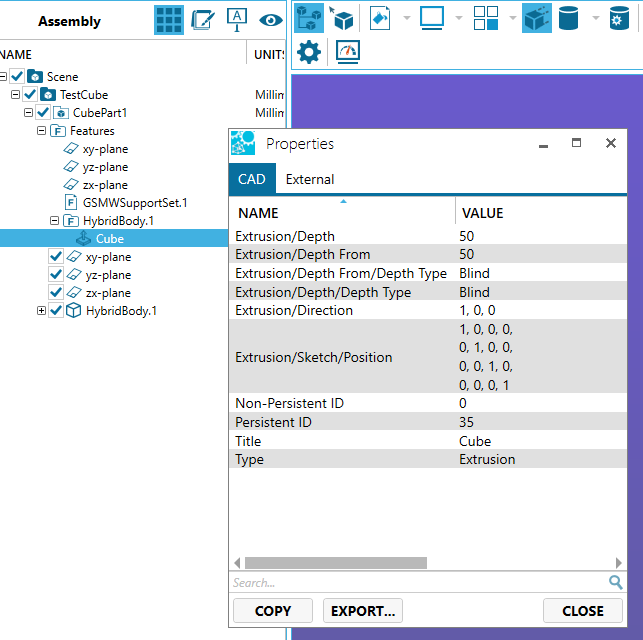This screenshot has width=643, height=640.
Task: Click the assembly hierarchy toolbar icon
Action: pos(307,18)
